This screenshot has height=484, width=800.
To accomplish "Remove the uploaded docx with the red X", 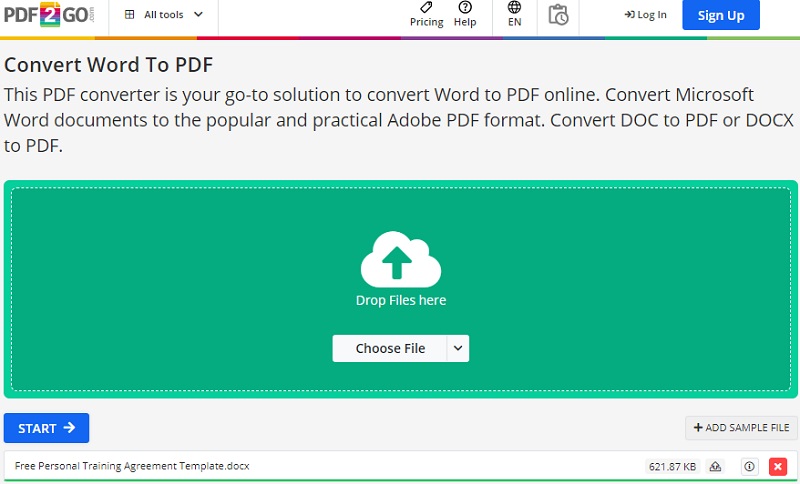I will pyautogui.click(x=778, y=466).
